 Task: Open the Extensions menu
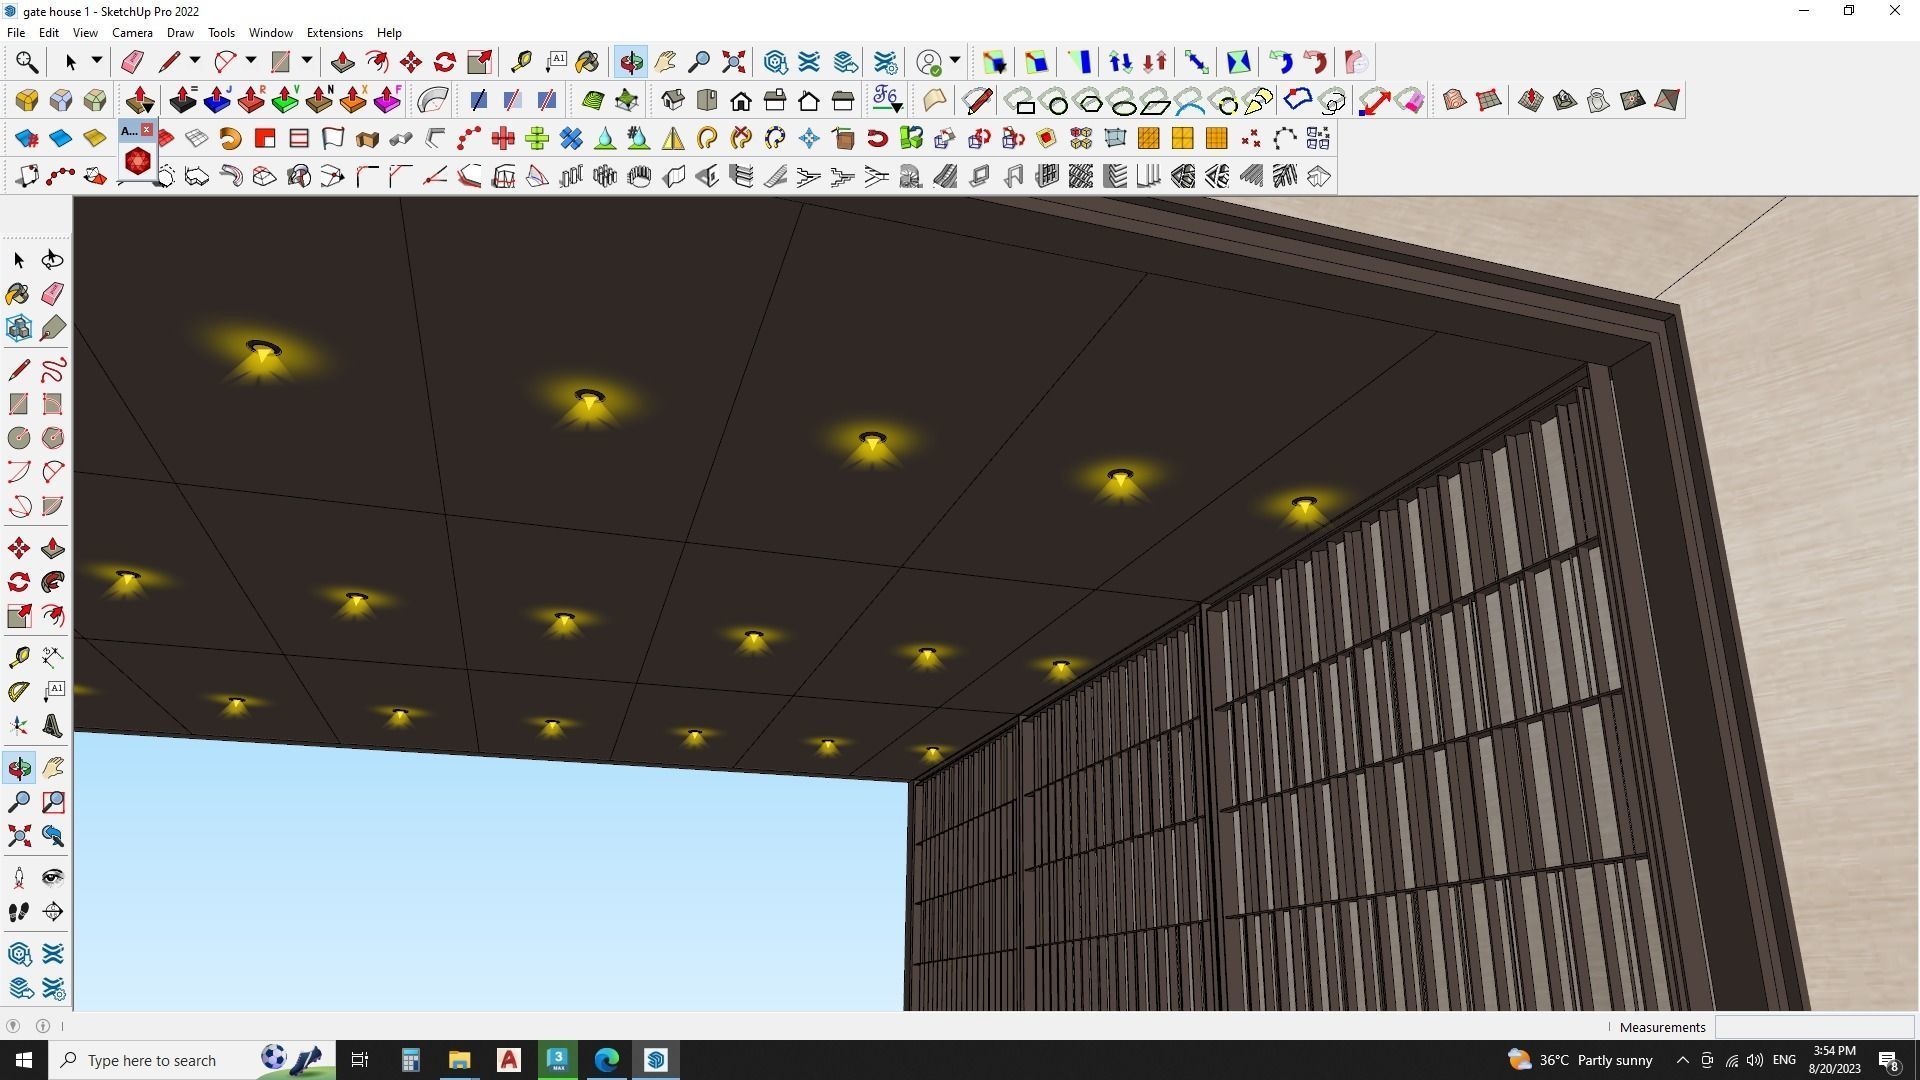coord(334,32)
